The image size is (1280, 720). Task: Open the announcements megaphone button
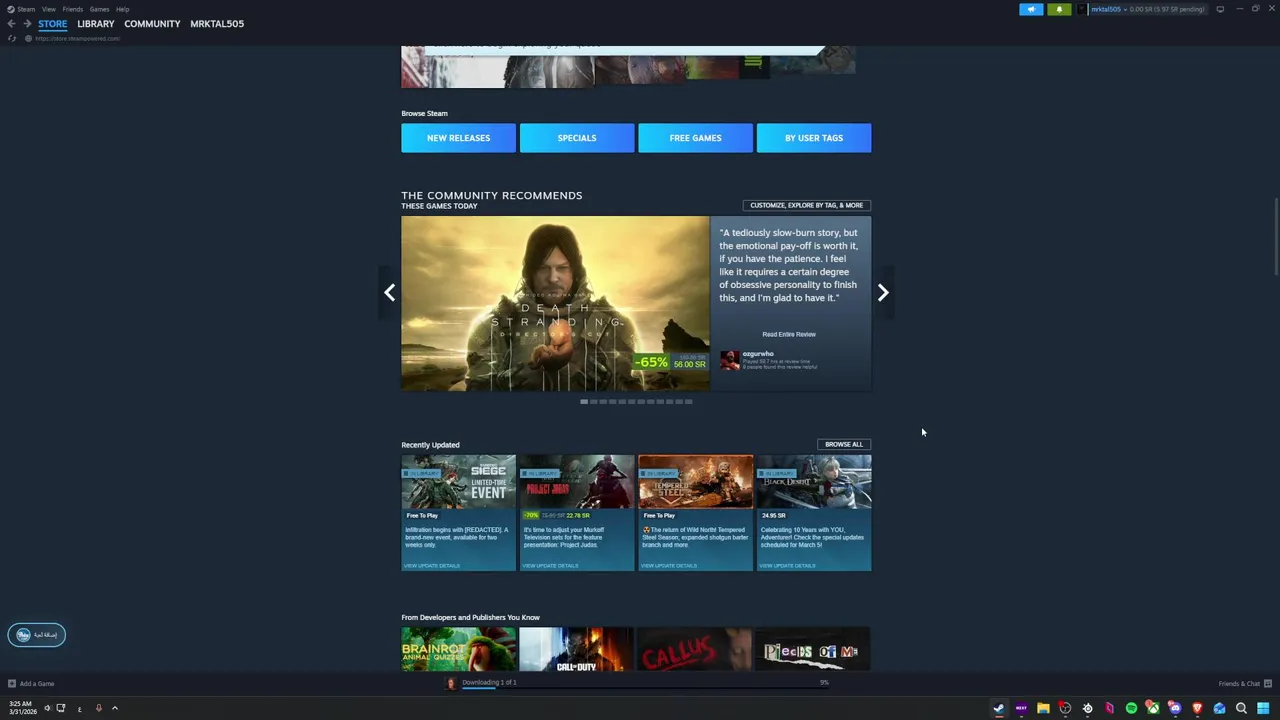click(1031, 9)
